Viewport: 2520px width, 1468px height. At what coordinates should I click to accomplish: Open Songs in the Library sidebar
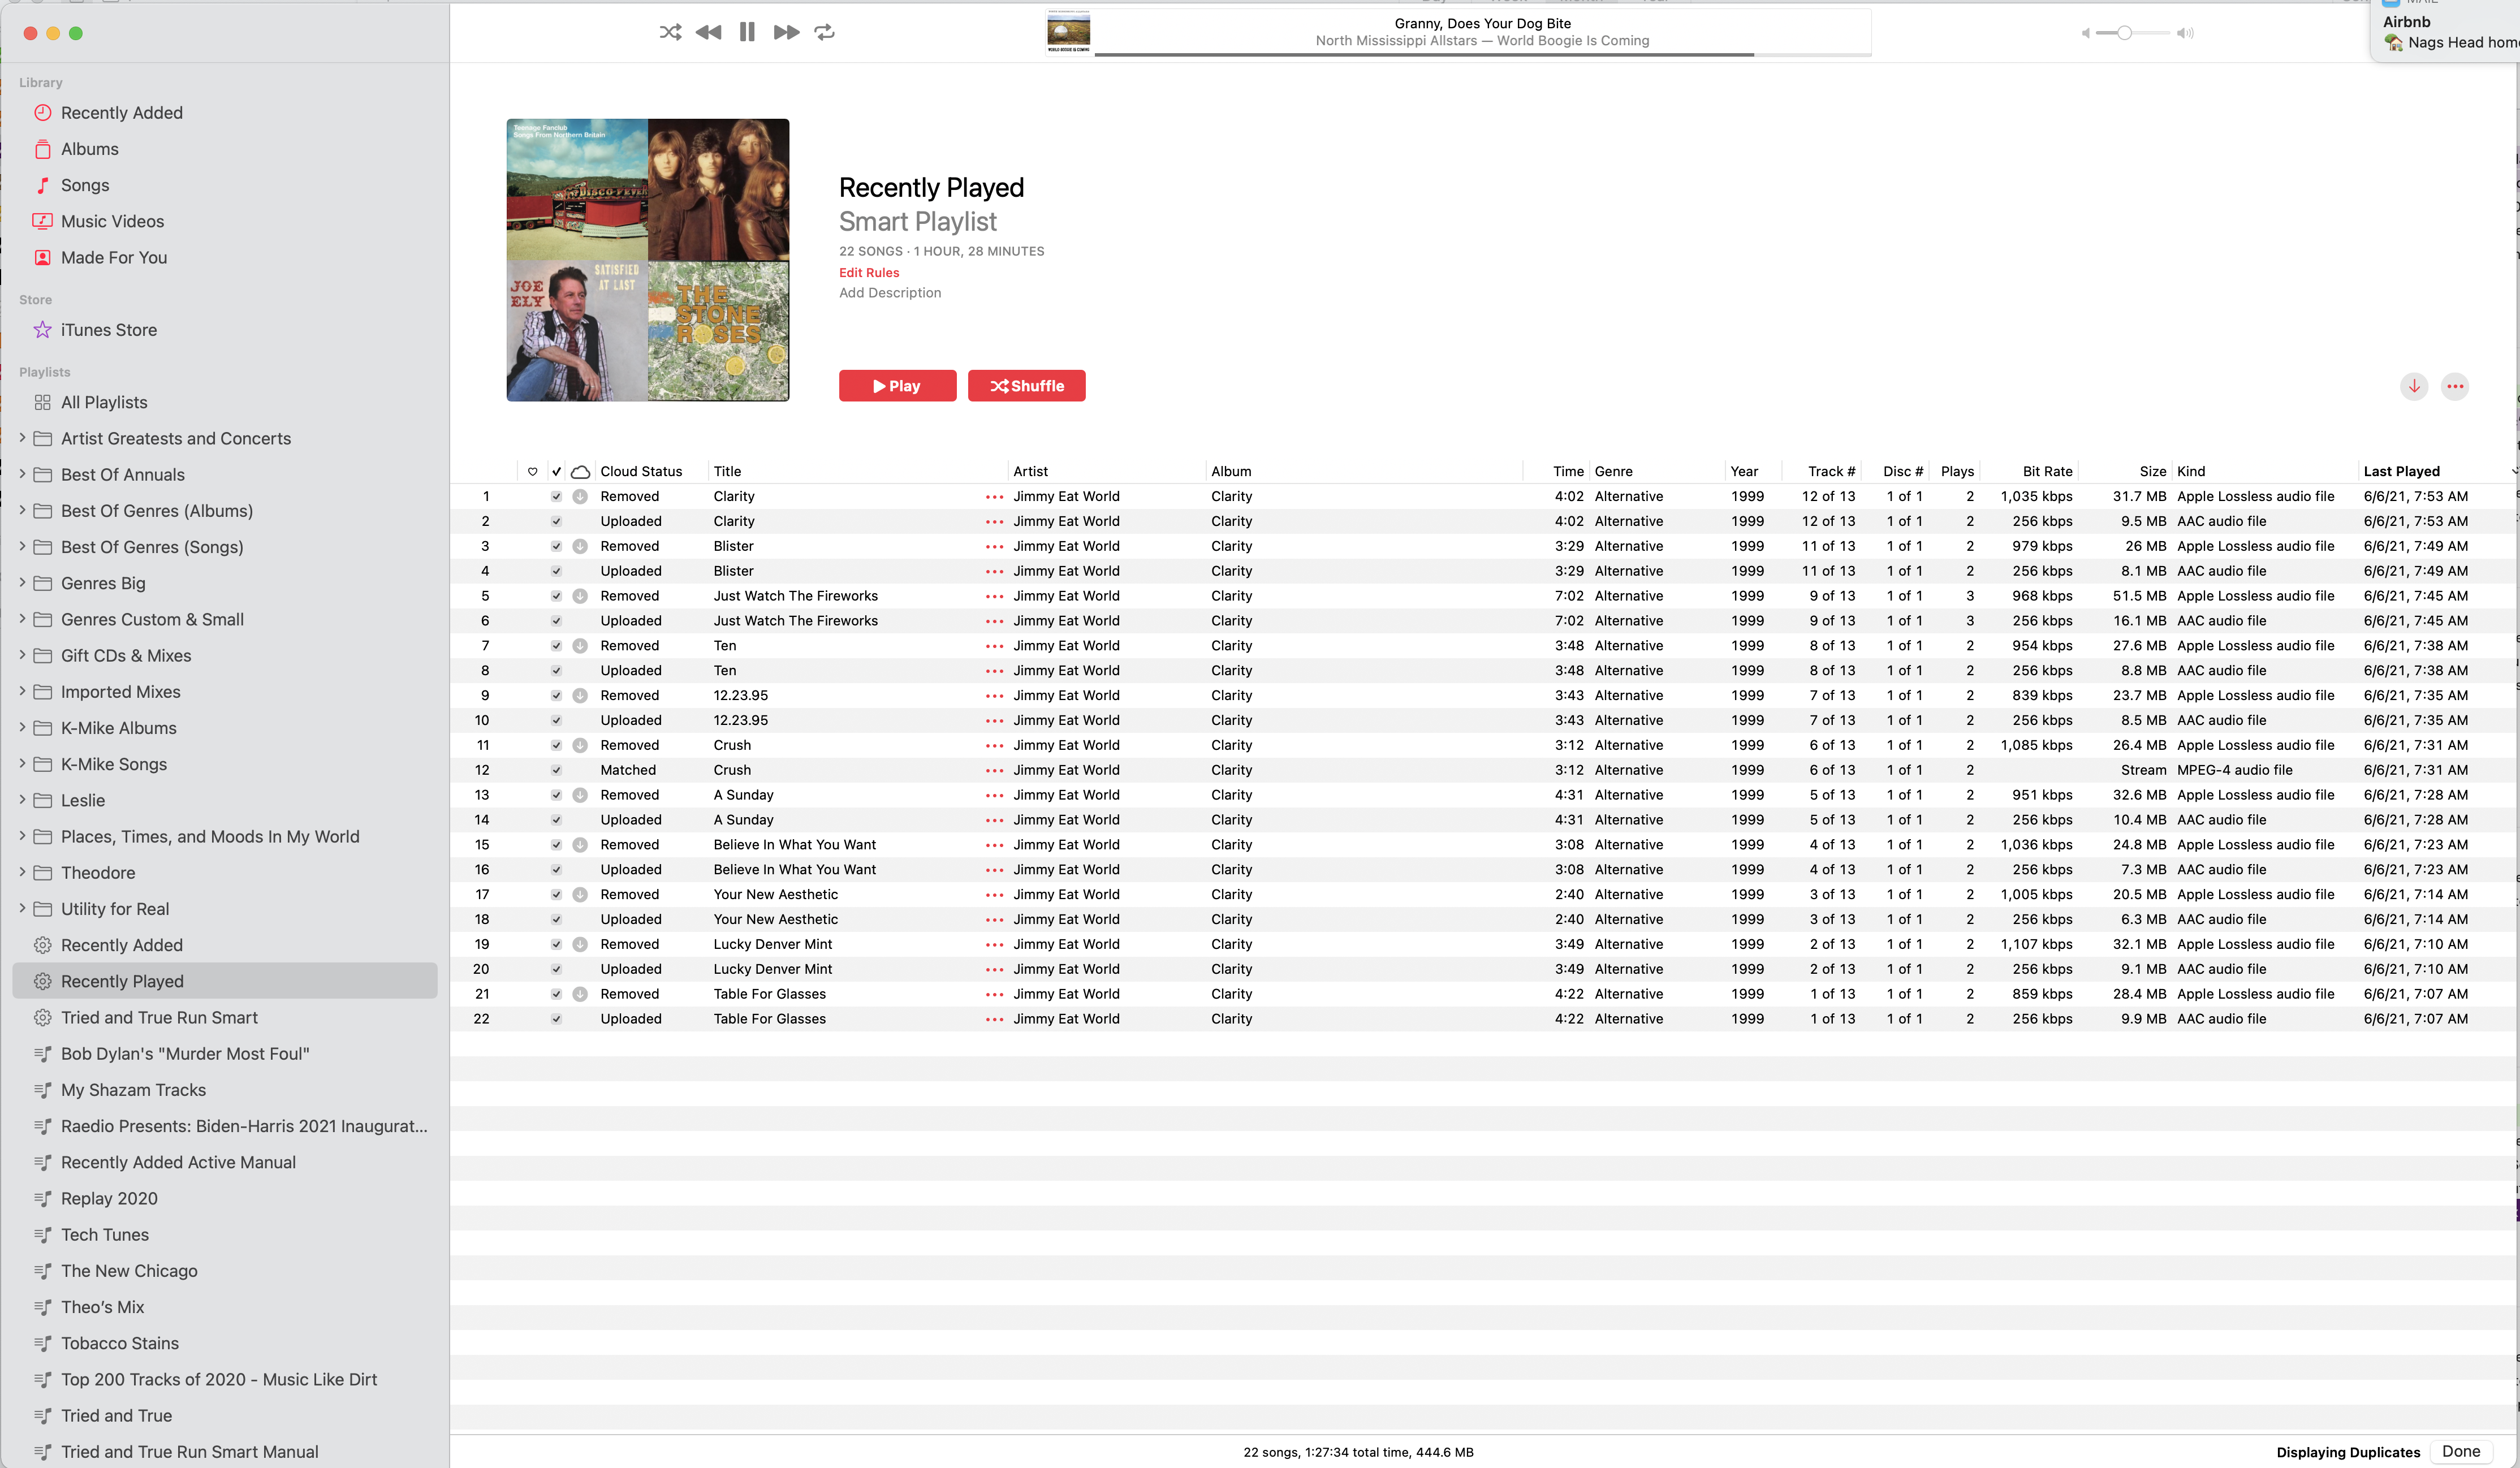coord(85,185)
